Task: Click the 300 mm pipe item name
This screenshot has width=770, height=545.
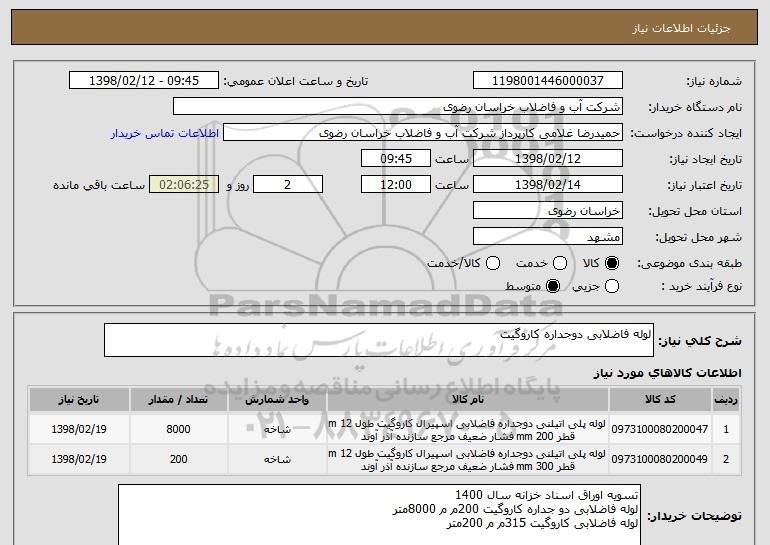Action: pos(467,460)
